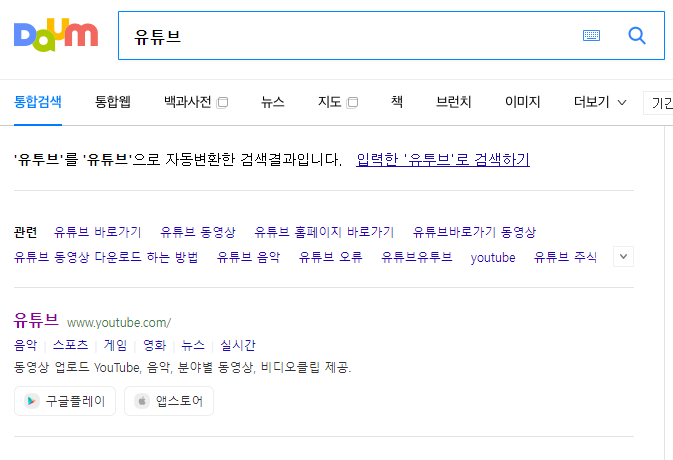The width and height of the screenshot is (673, 460).
Task: Click the Apple icon in 앱스토어 button
Action: 142,401
